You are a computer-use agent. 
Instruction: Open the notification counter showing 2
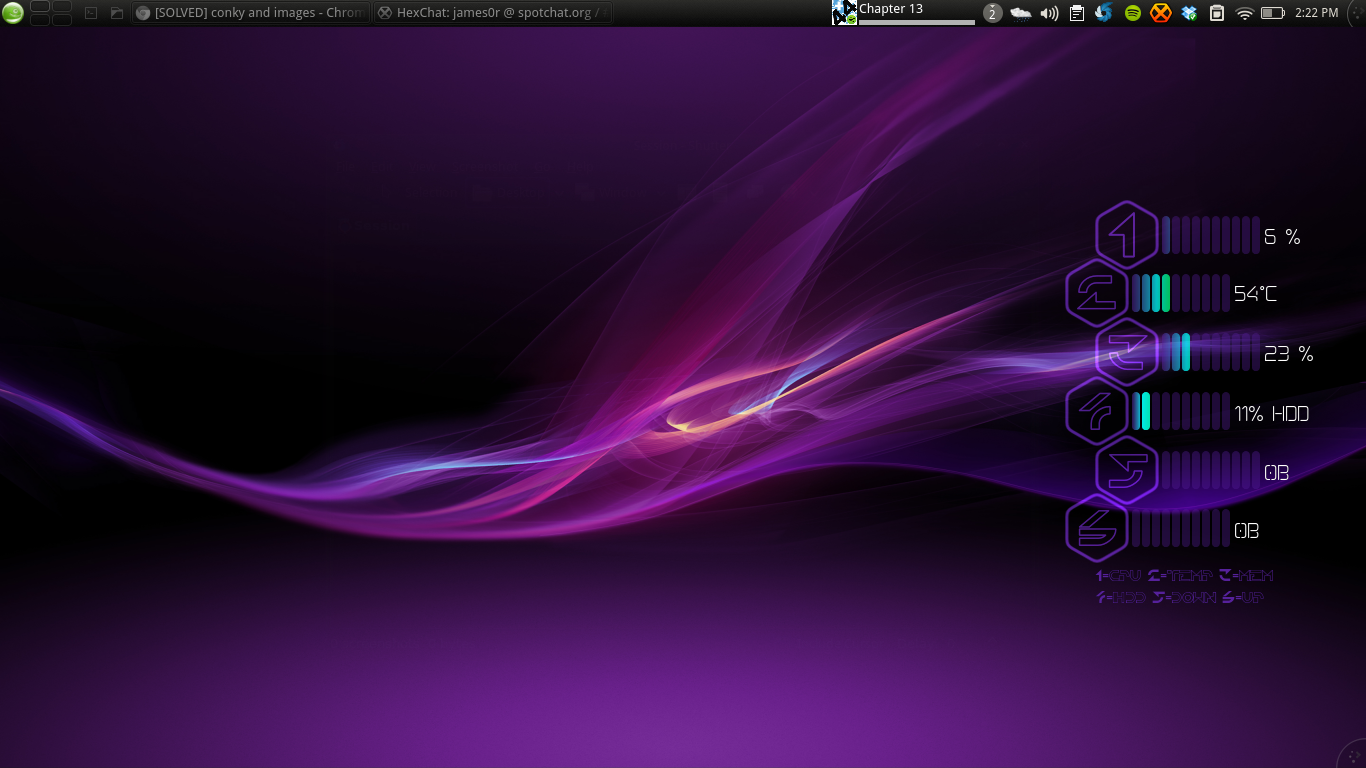[992, 13]
